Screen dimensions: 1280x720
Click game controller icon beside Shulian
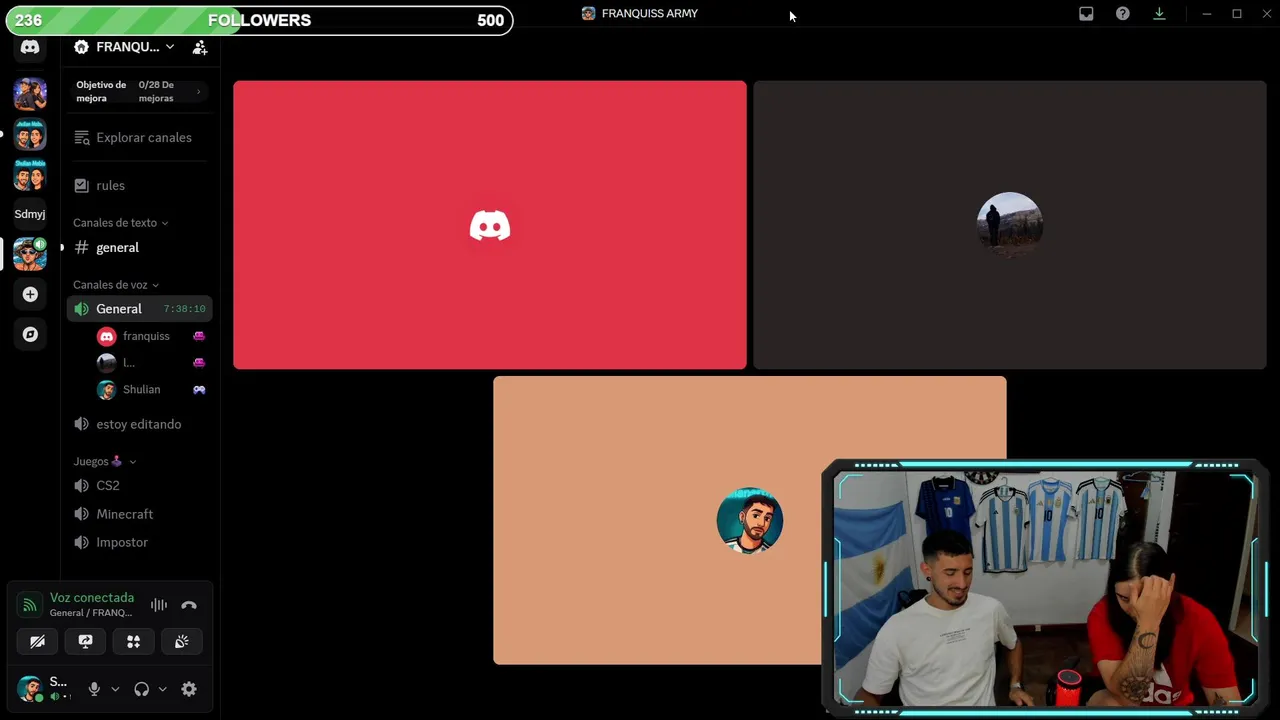click(x=199, y=389)
